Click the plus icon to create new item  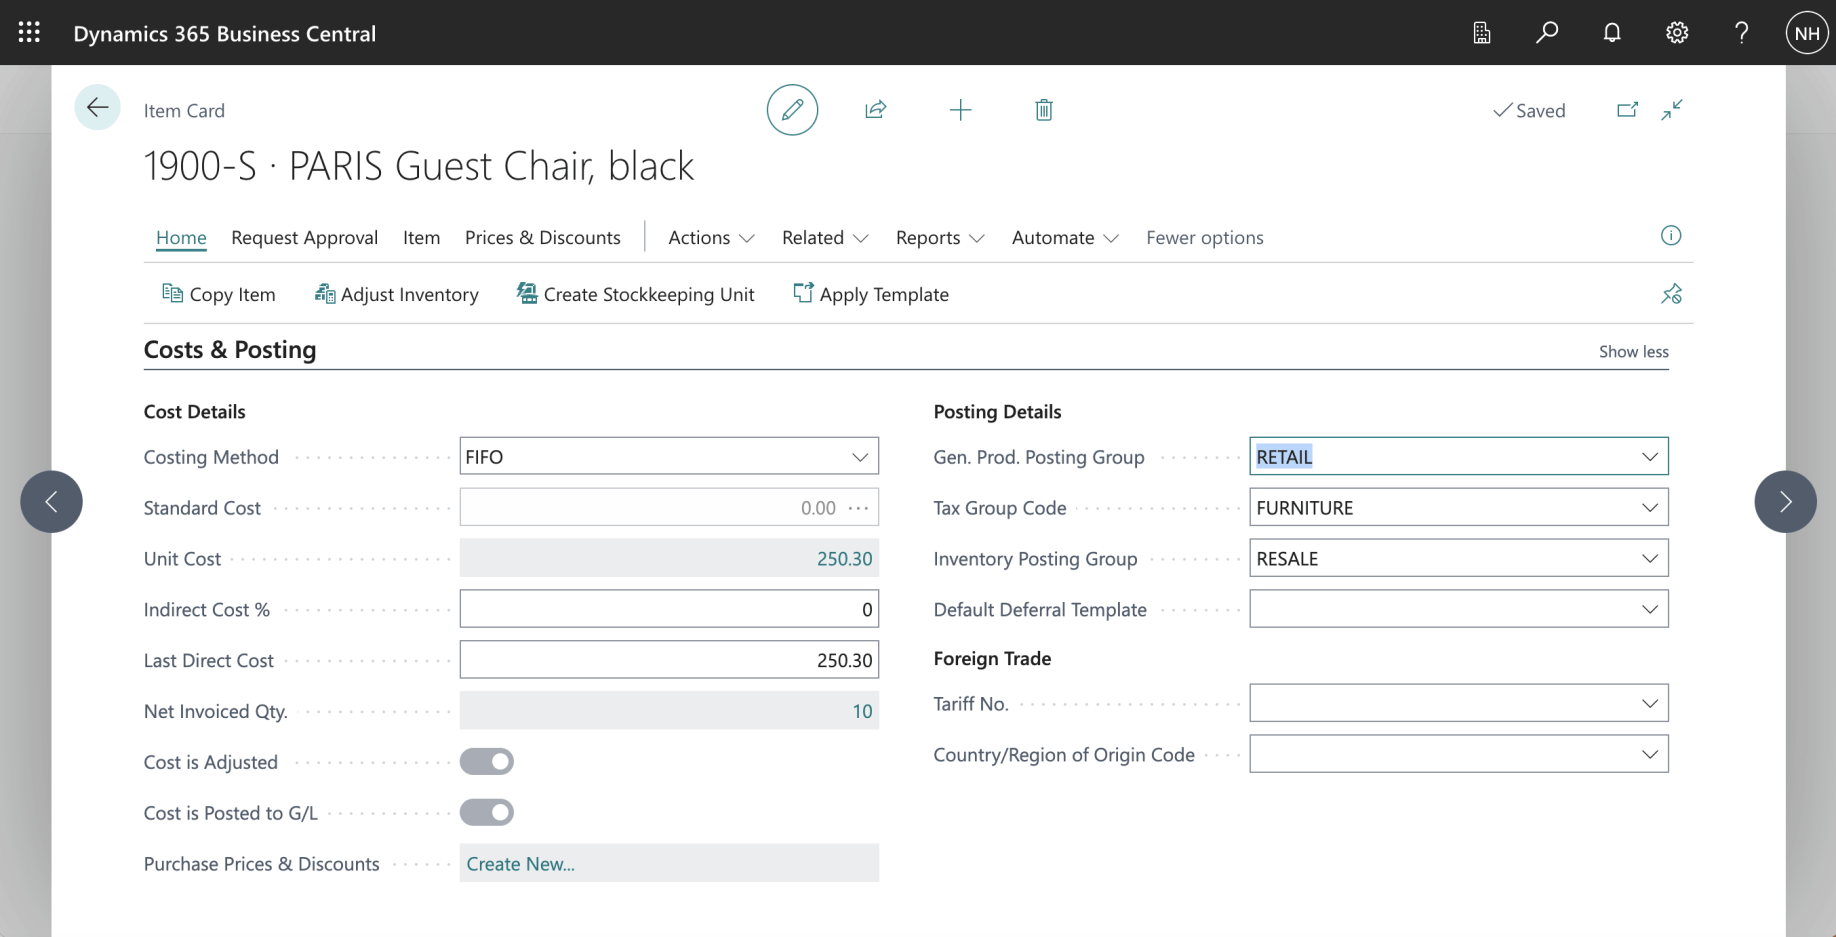click(x=960, y=110)
